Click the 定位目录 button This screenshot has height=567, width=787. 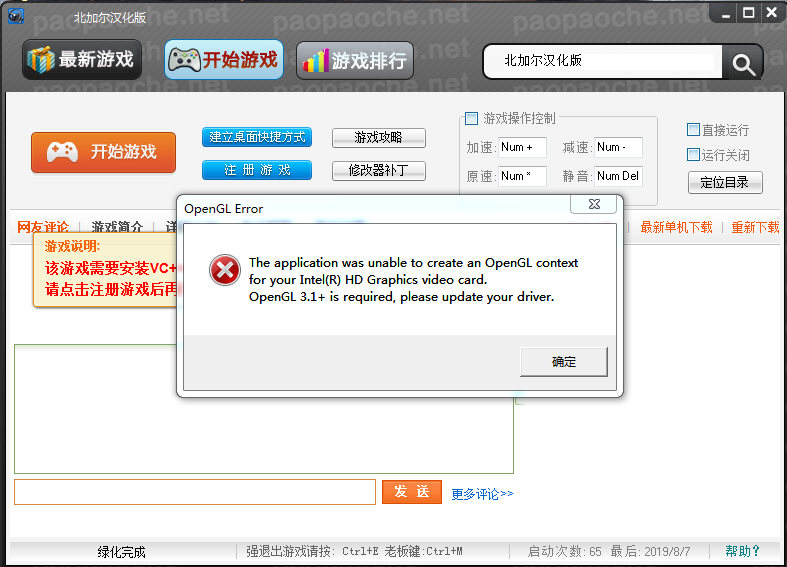[x=725, y=182]
